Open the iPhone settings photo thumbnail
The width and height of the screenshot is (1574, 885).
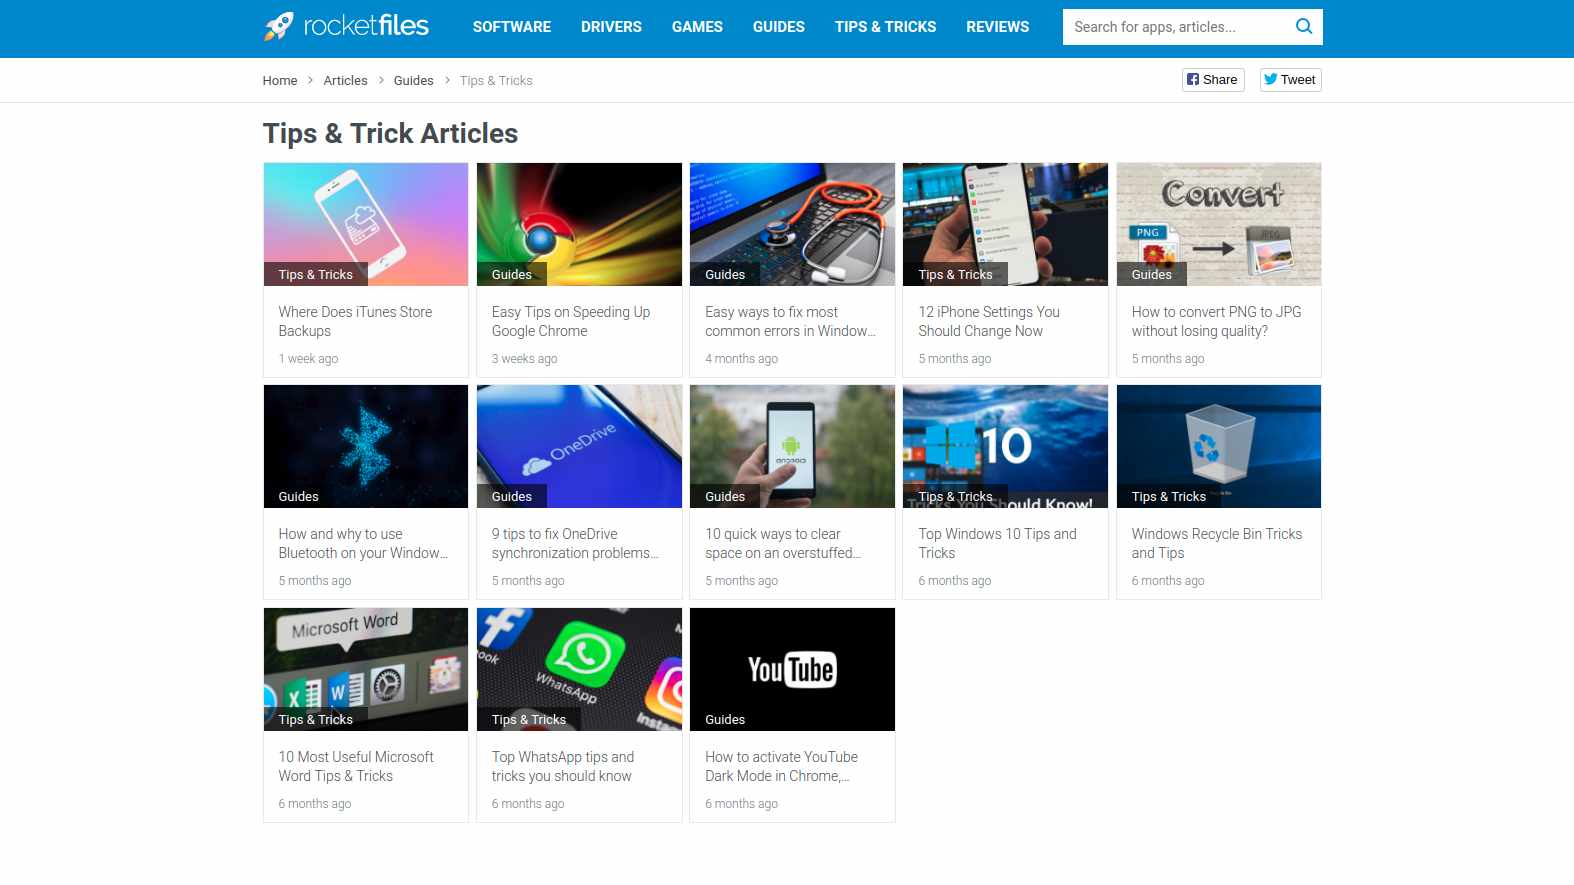(1005, 224)
